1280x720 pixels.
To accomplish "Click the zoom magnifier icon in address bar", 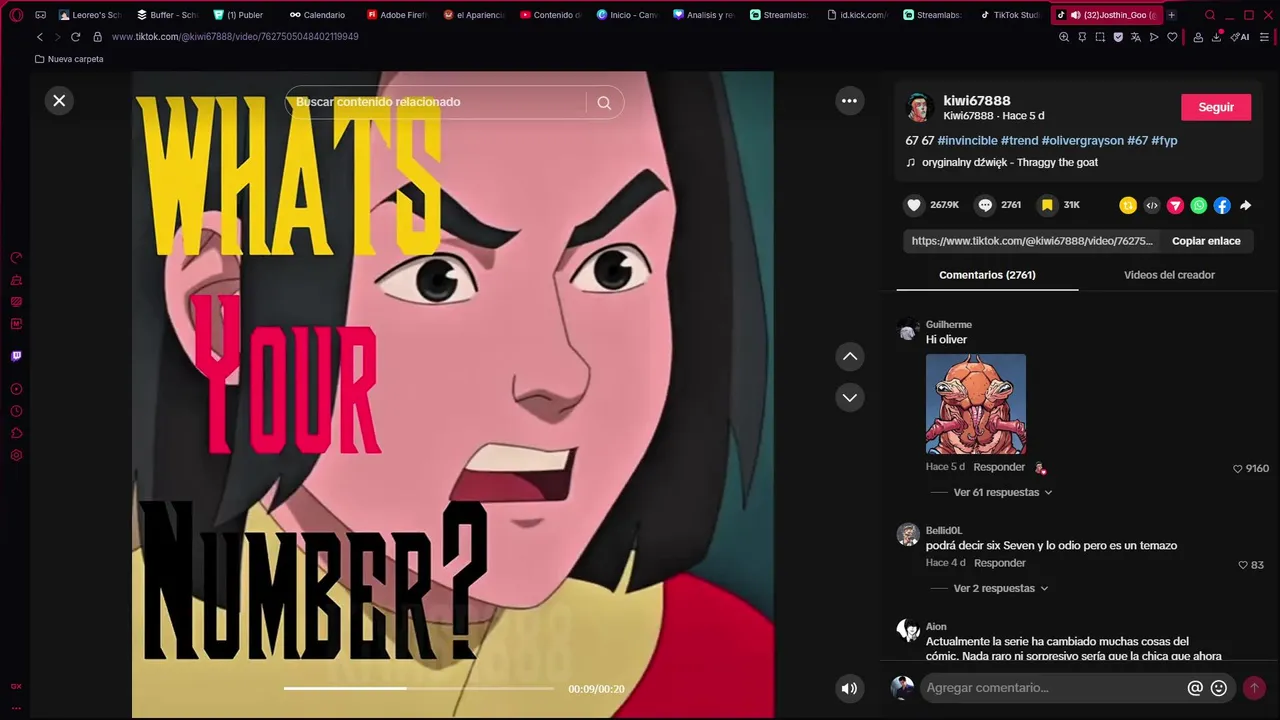I will click(1064, 37).
